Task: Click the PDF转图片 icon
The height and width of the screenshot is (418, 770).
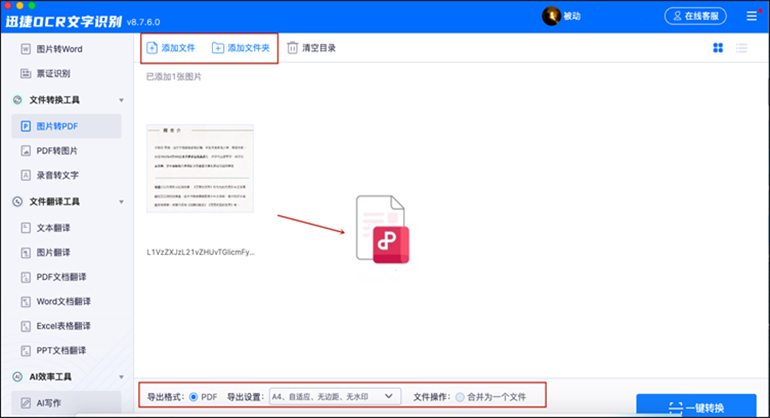Action: (x=26, y=151)
